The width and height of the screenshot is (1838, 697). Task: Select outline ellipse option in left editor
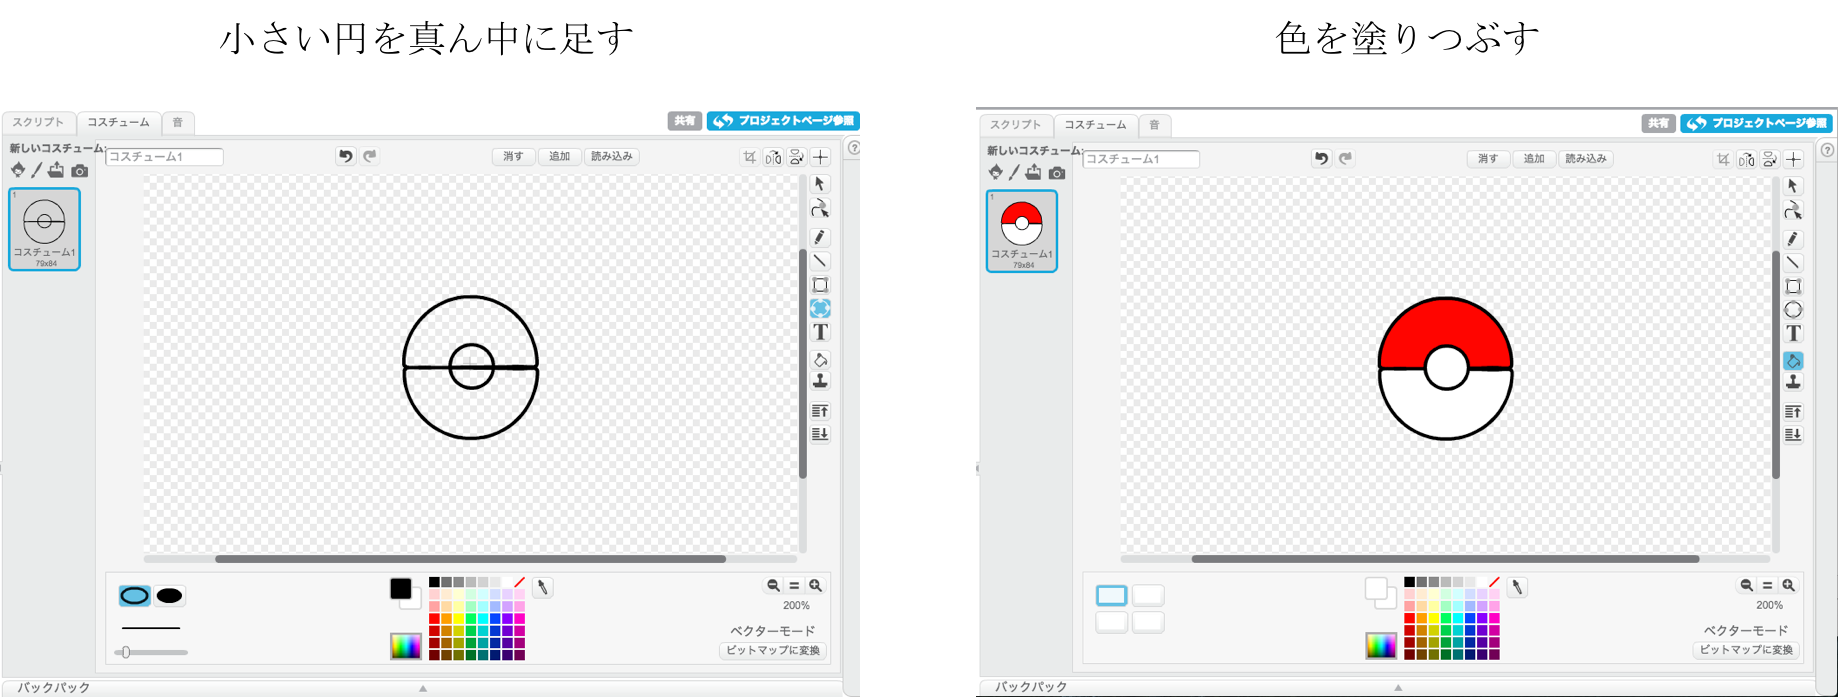click(135, 596)
